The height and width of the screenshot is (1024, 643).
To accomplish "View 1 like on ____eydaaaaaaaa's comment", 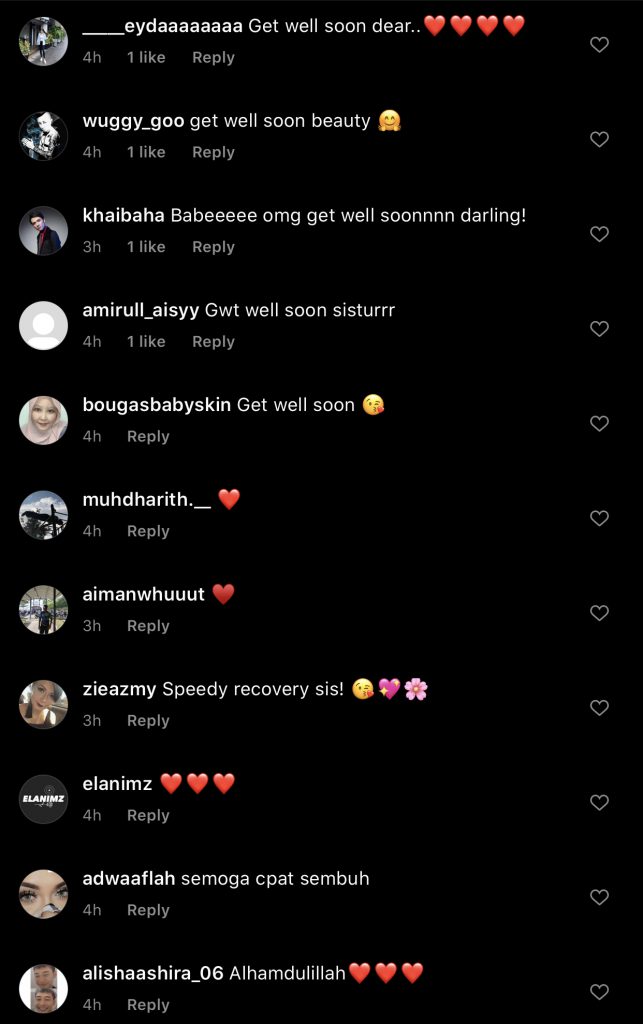I will coord(146,57).
